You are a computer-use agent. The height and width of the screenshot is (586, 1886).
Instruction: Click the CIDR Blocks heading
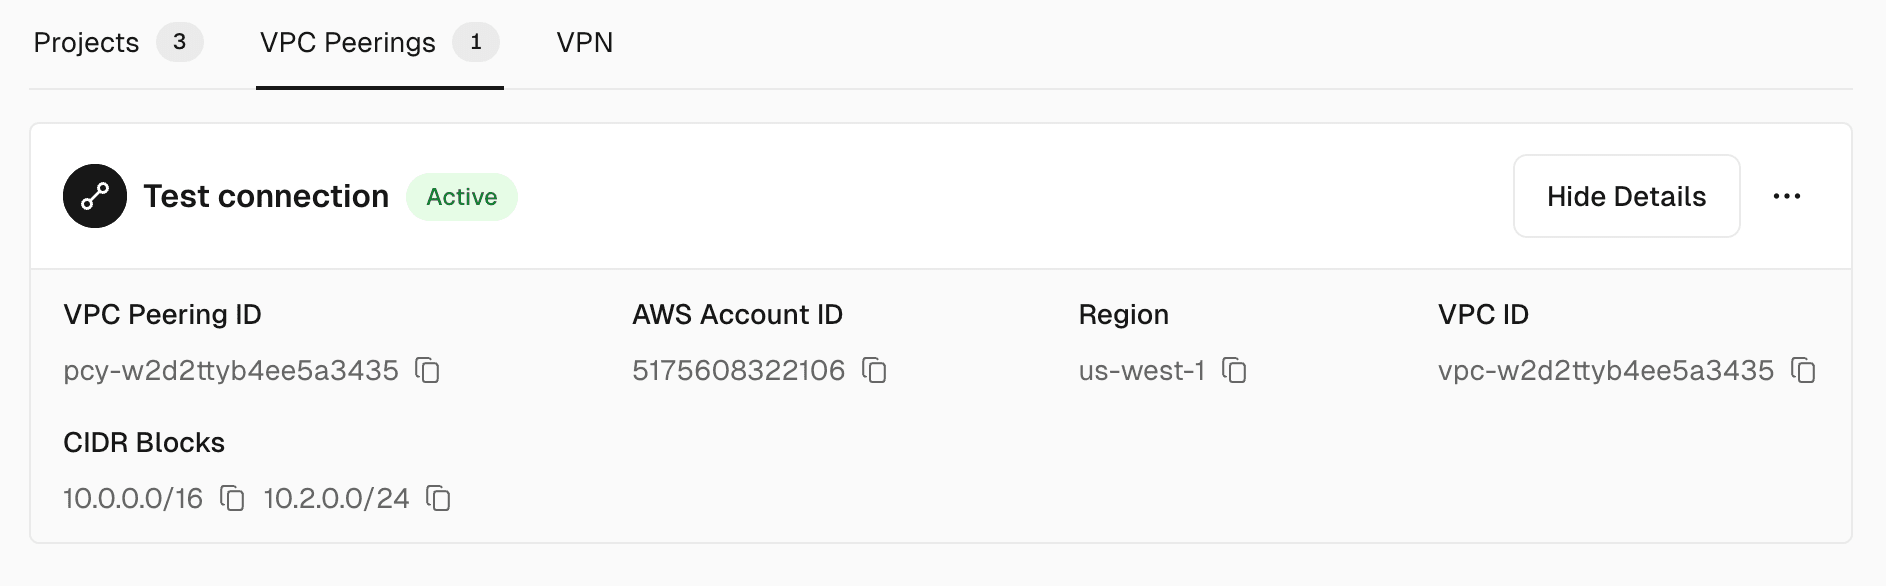pos(144,441)
